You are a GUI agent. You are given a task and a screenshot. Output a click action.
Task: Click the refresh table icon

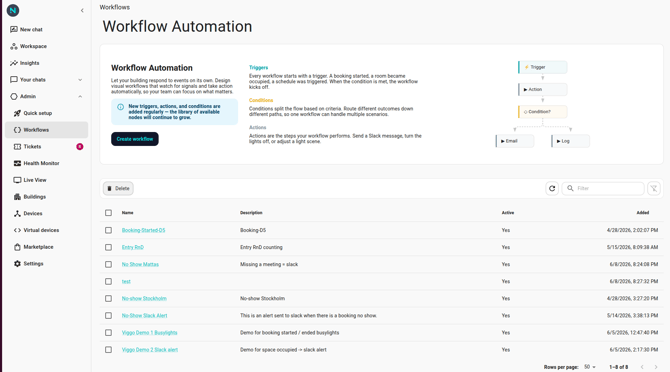(x=552, y=188)
